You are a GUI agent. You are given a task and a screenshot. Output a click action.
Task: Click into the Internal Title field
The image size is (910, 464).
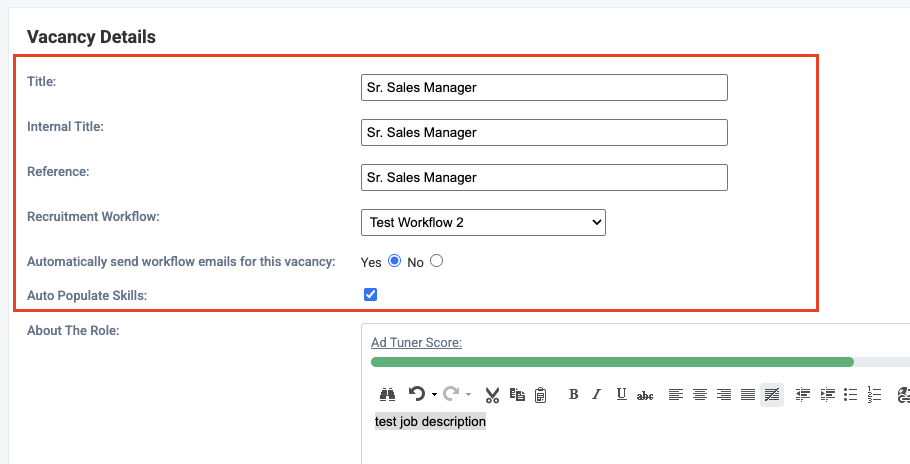coord(544,132)
